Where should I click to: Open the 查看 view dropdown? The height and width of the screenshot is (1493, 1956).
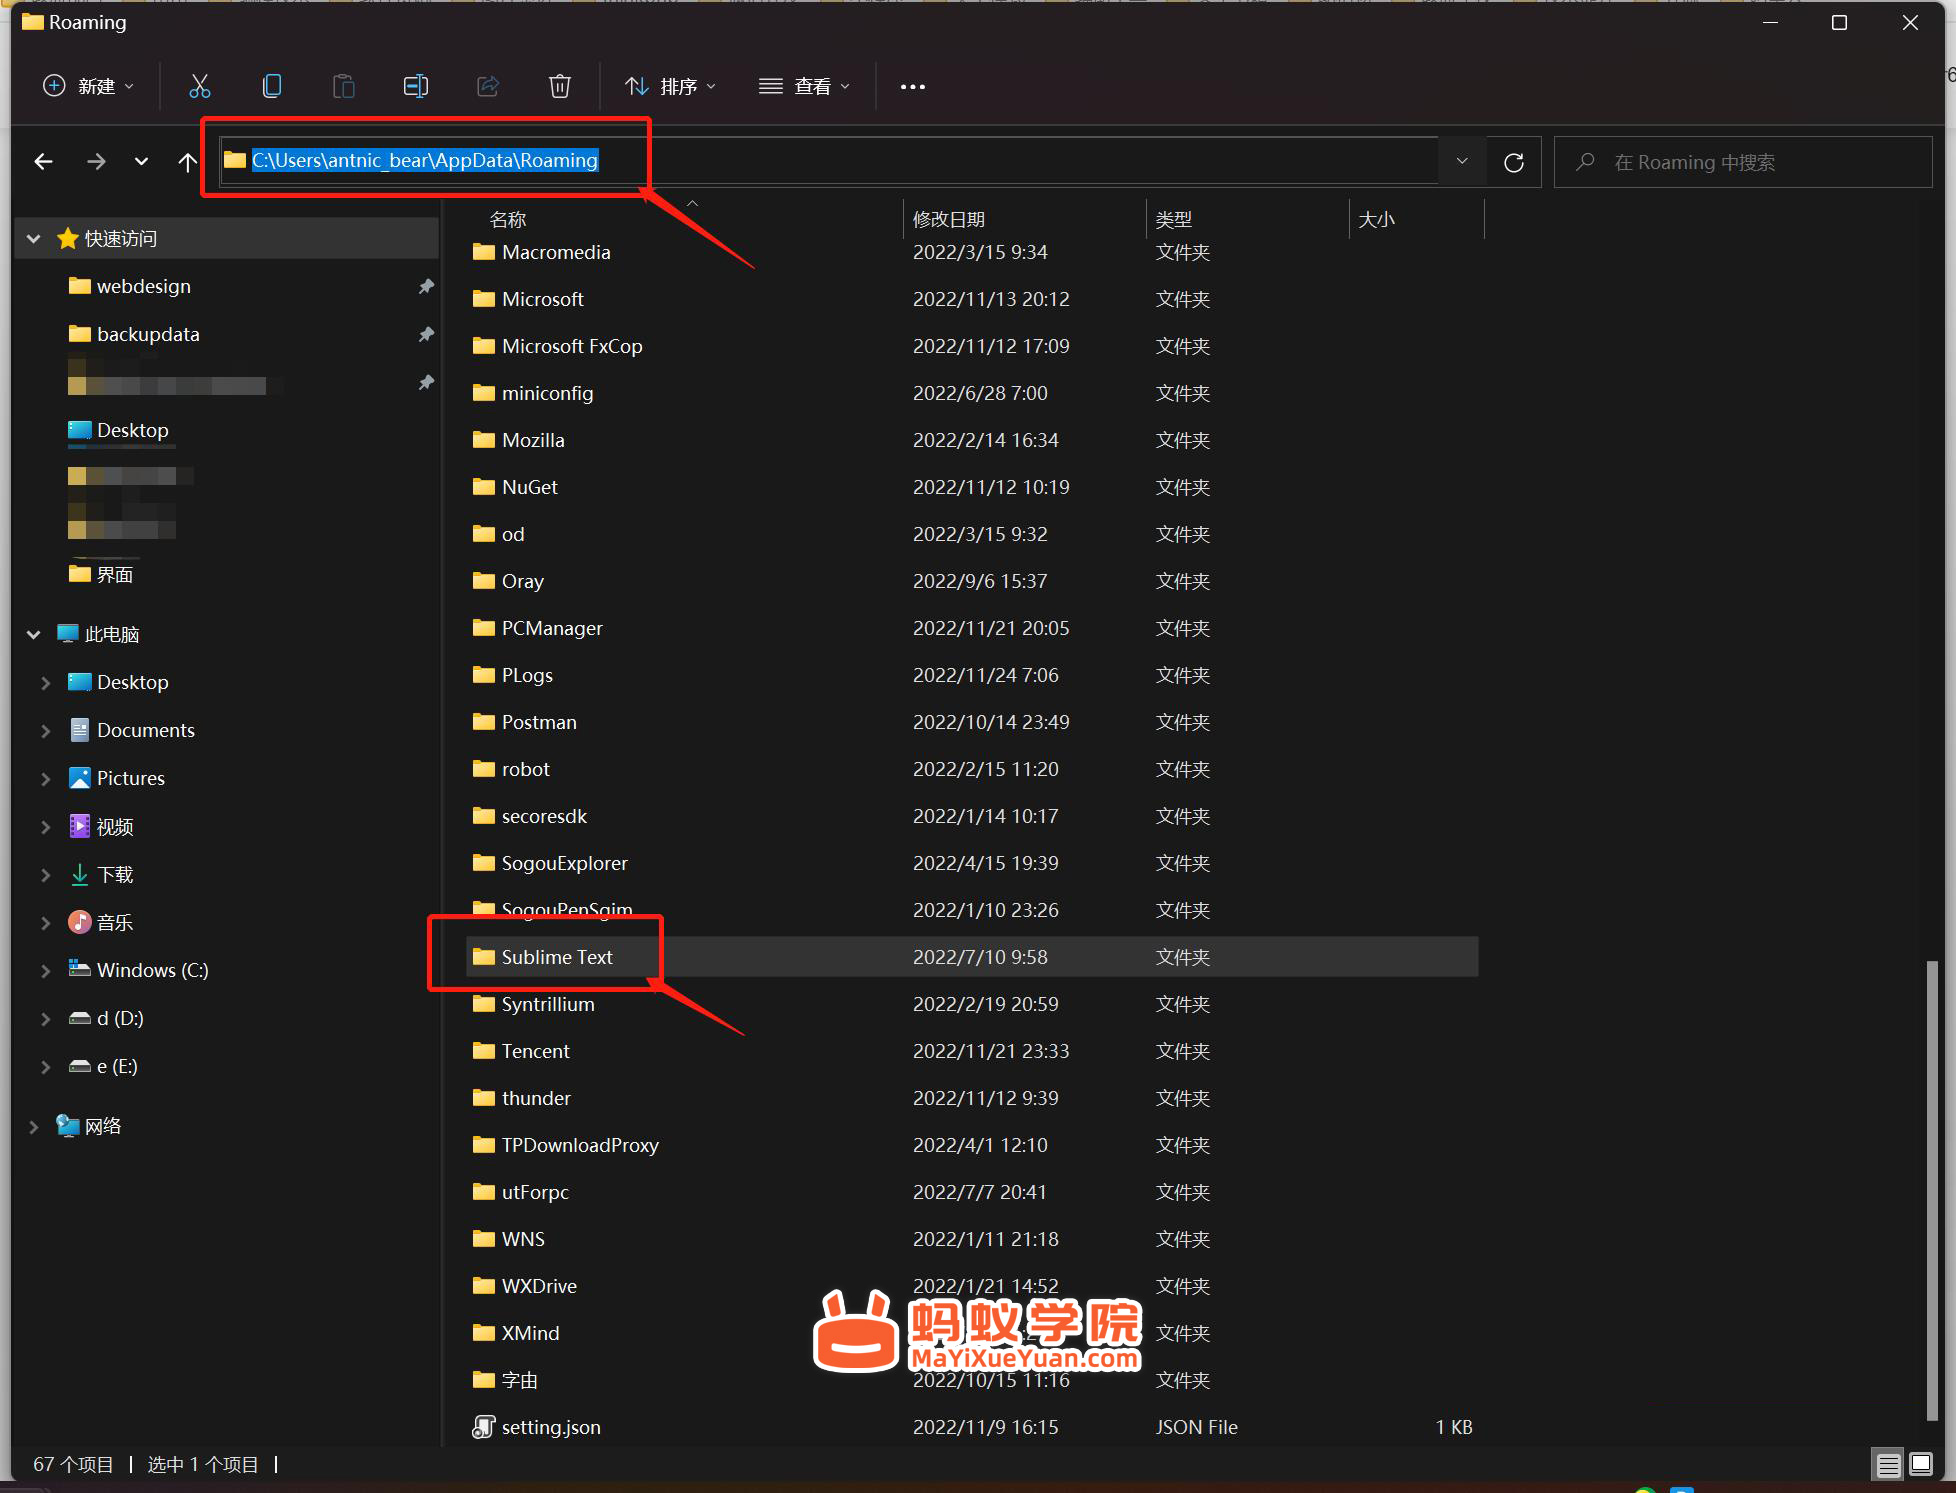pos(804,86)
